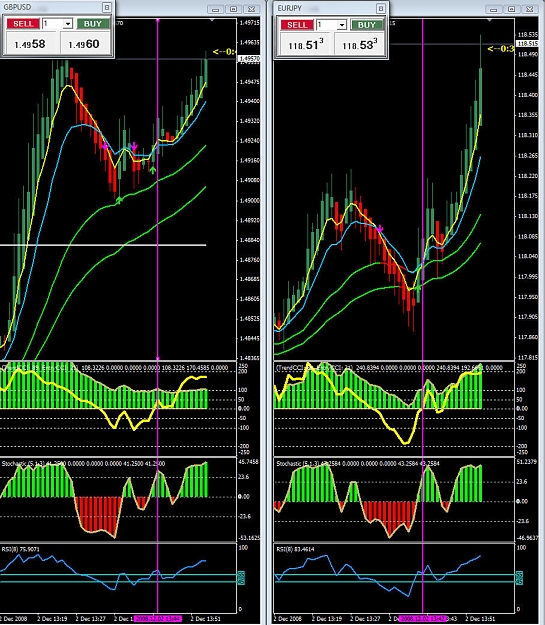Click the GBPUSD RSI(8) 75.9071 label
Screen dimensions: 545x625
point(21,549)
